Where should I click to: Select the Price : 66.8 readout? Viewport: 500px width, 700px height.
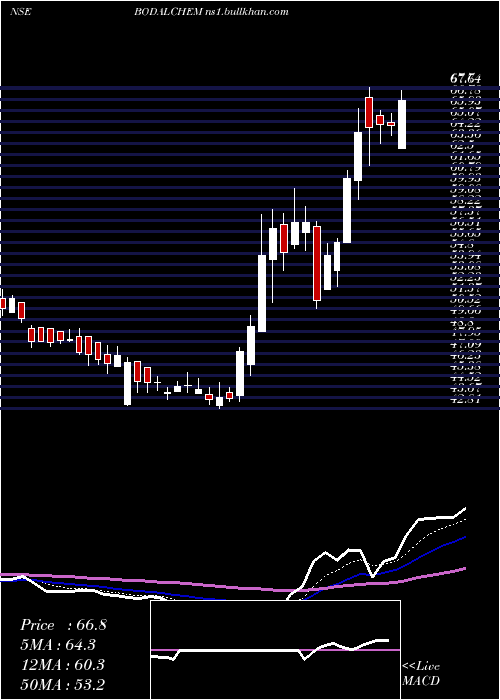click(63, 625)
